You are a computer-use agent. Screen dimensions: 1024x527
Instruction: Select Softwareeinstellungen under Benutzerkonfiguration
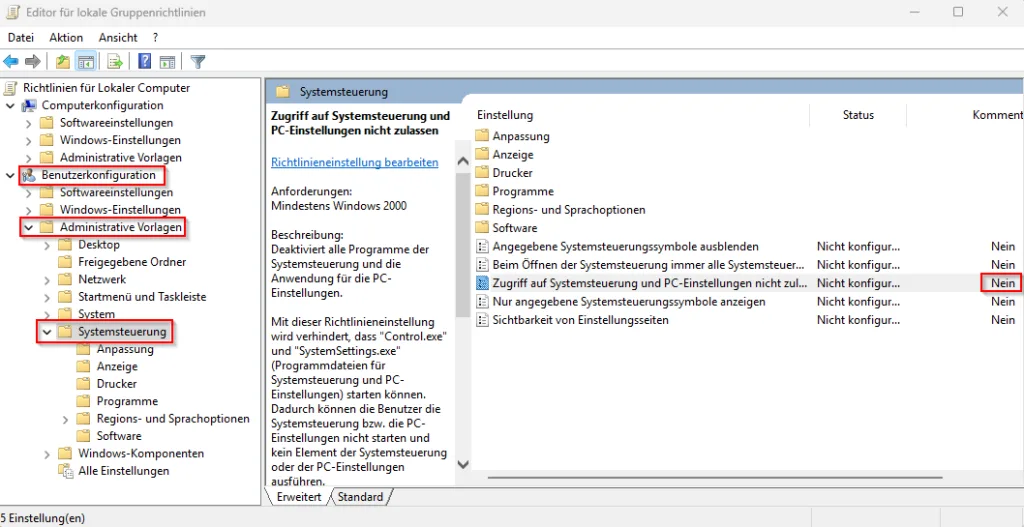(116, 193)
